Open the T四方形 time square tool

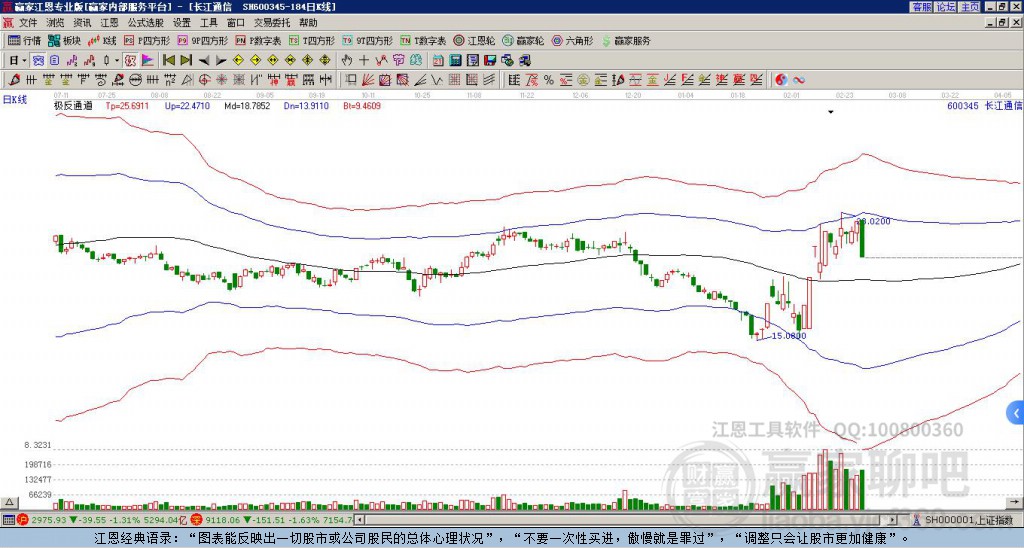click(312, 40)
